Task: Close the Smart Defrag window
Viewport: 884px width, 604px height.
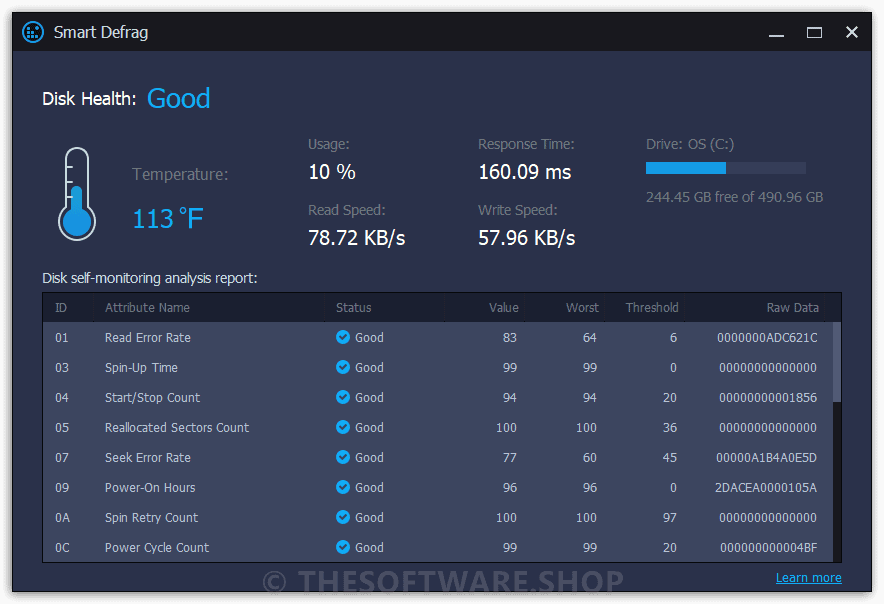Action: [x=852, y=32]
